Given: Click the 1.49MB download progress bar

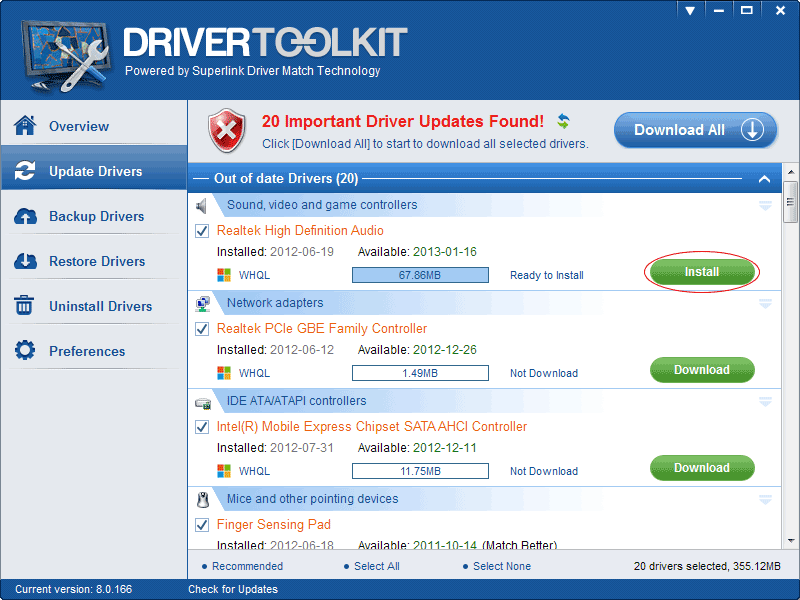Looking at the screenshot, I should 420,373.
